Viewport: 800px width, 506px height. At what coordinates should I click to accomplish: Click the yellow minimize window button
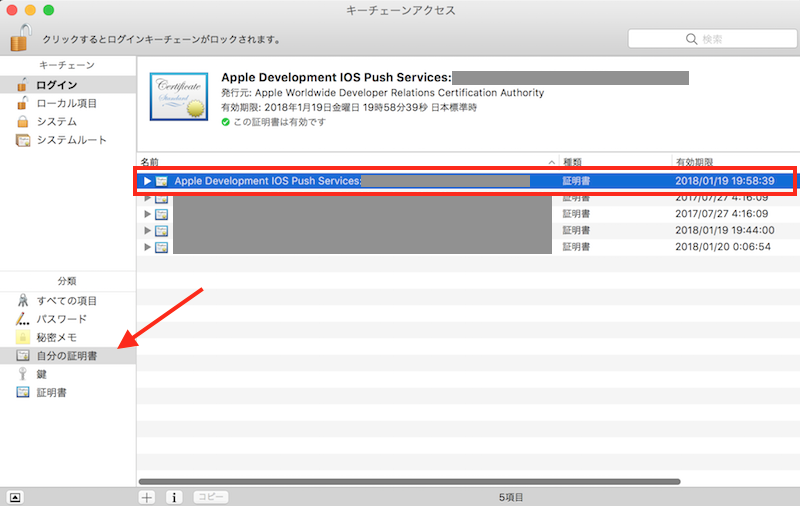30,10
